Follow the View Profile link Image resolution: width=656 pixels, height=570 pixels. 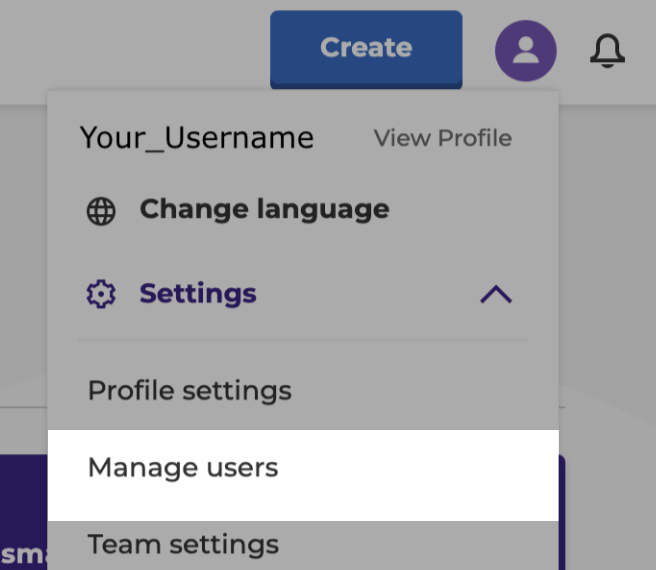(x=443, y=138)
